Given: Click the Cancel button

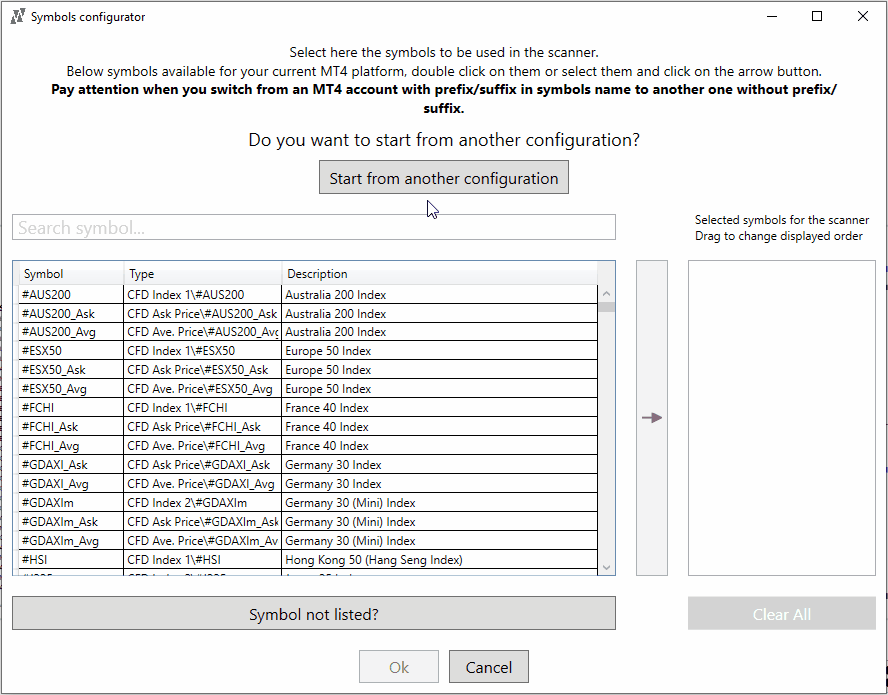Looking at the screenshot, I should (x=489, y=667).
